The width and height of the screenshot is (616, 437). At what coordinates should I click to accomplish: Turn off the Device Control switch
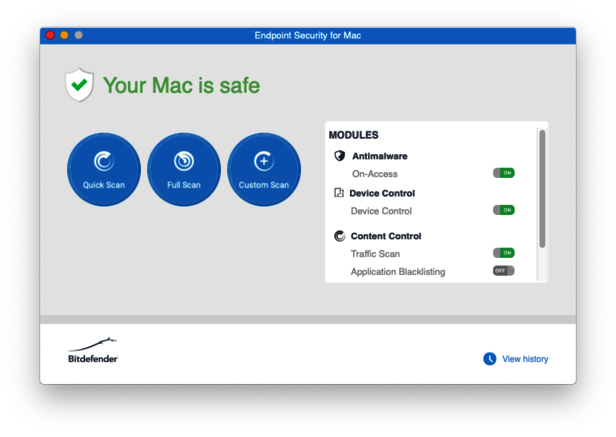pyautogui.click(x=503, y=210)
